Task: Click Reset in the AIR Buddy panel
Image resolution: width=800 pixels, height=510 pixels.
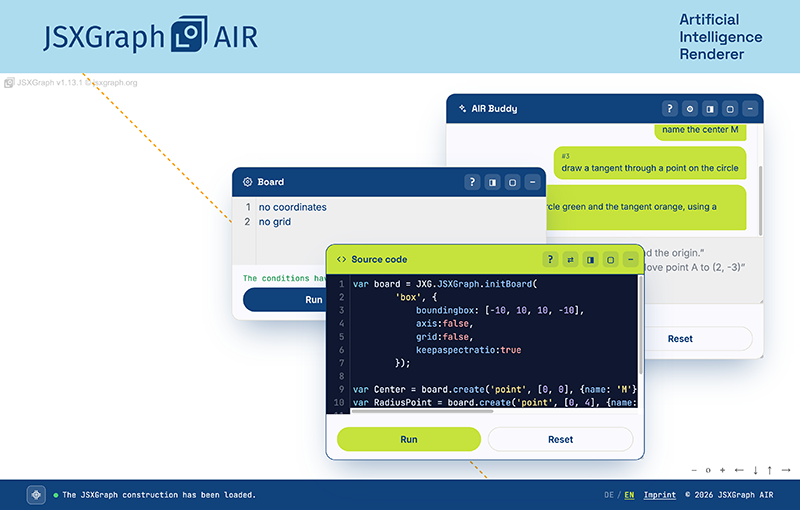Action: (680, 339)
